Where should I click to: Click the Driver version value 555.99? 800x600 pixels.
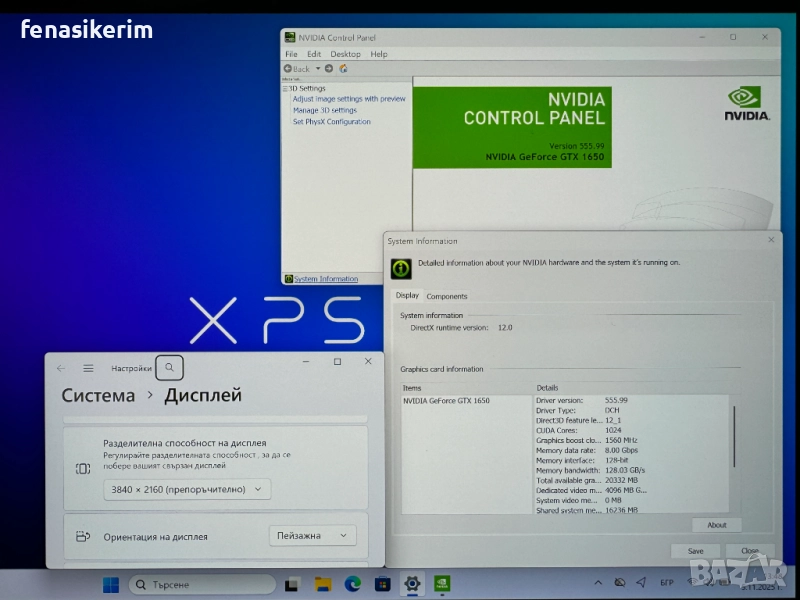[616, 401]
